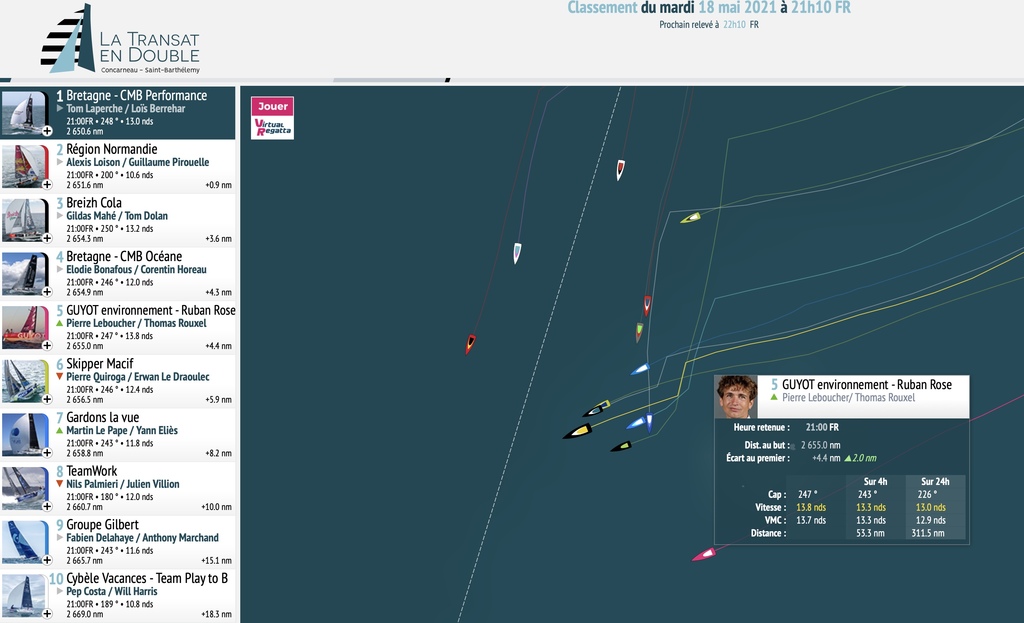Select GUYOT environnement boat photo in ranking
The height and width of the screenshot is (623, 1024).
pos(25,327)
